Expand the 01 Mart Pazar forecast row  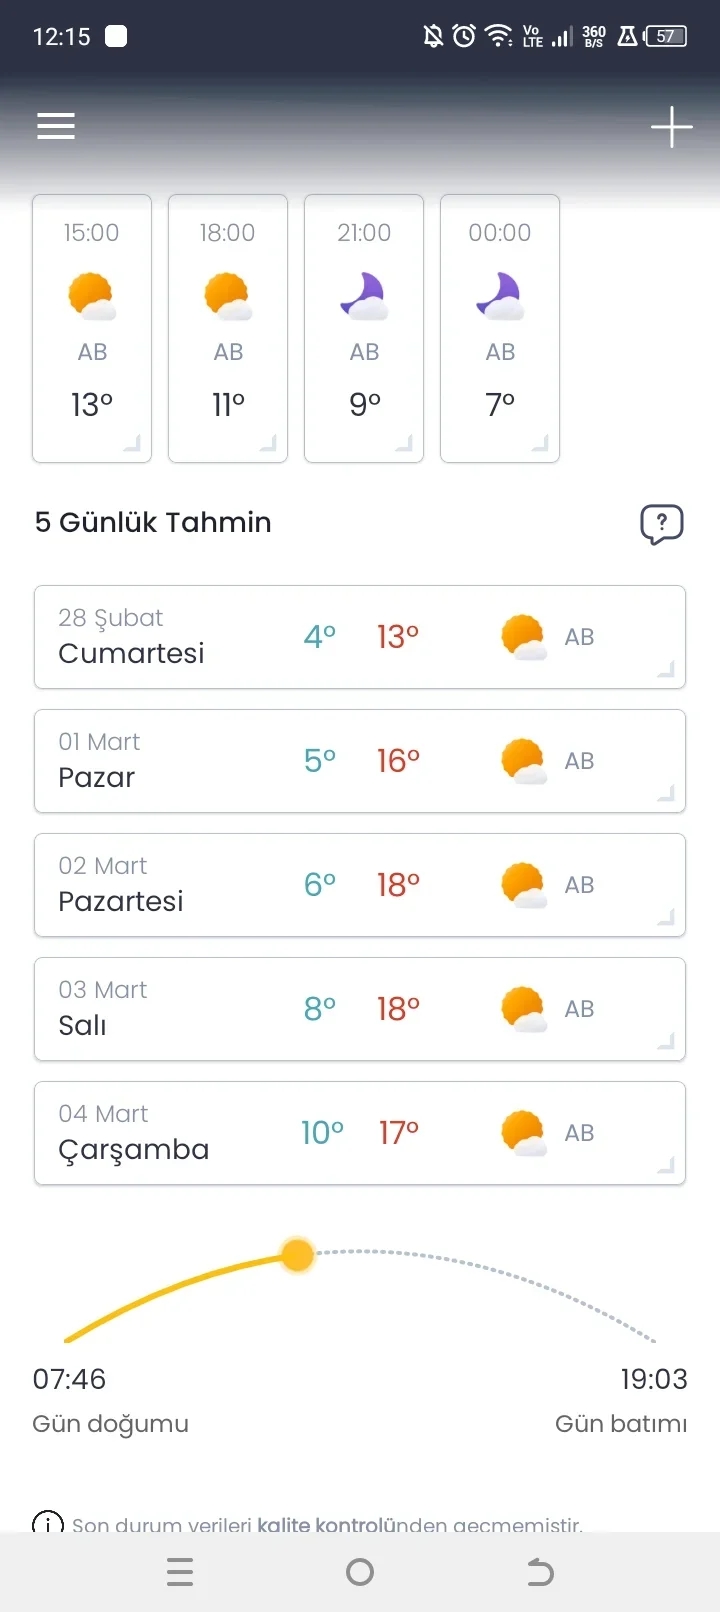[x=360, y=761]
